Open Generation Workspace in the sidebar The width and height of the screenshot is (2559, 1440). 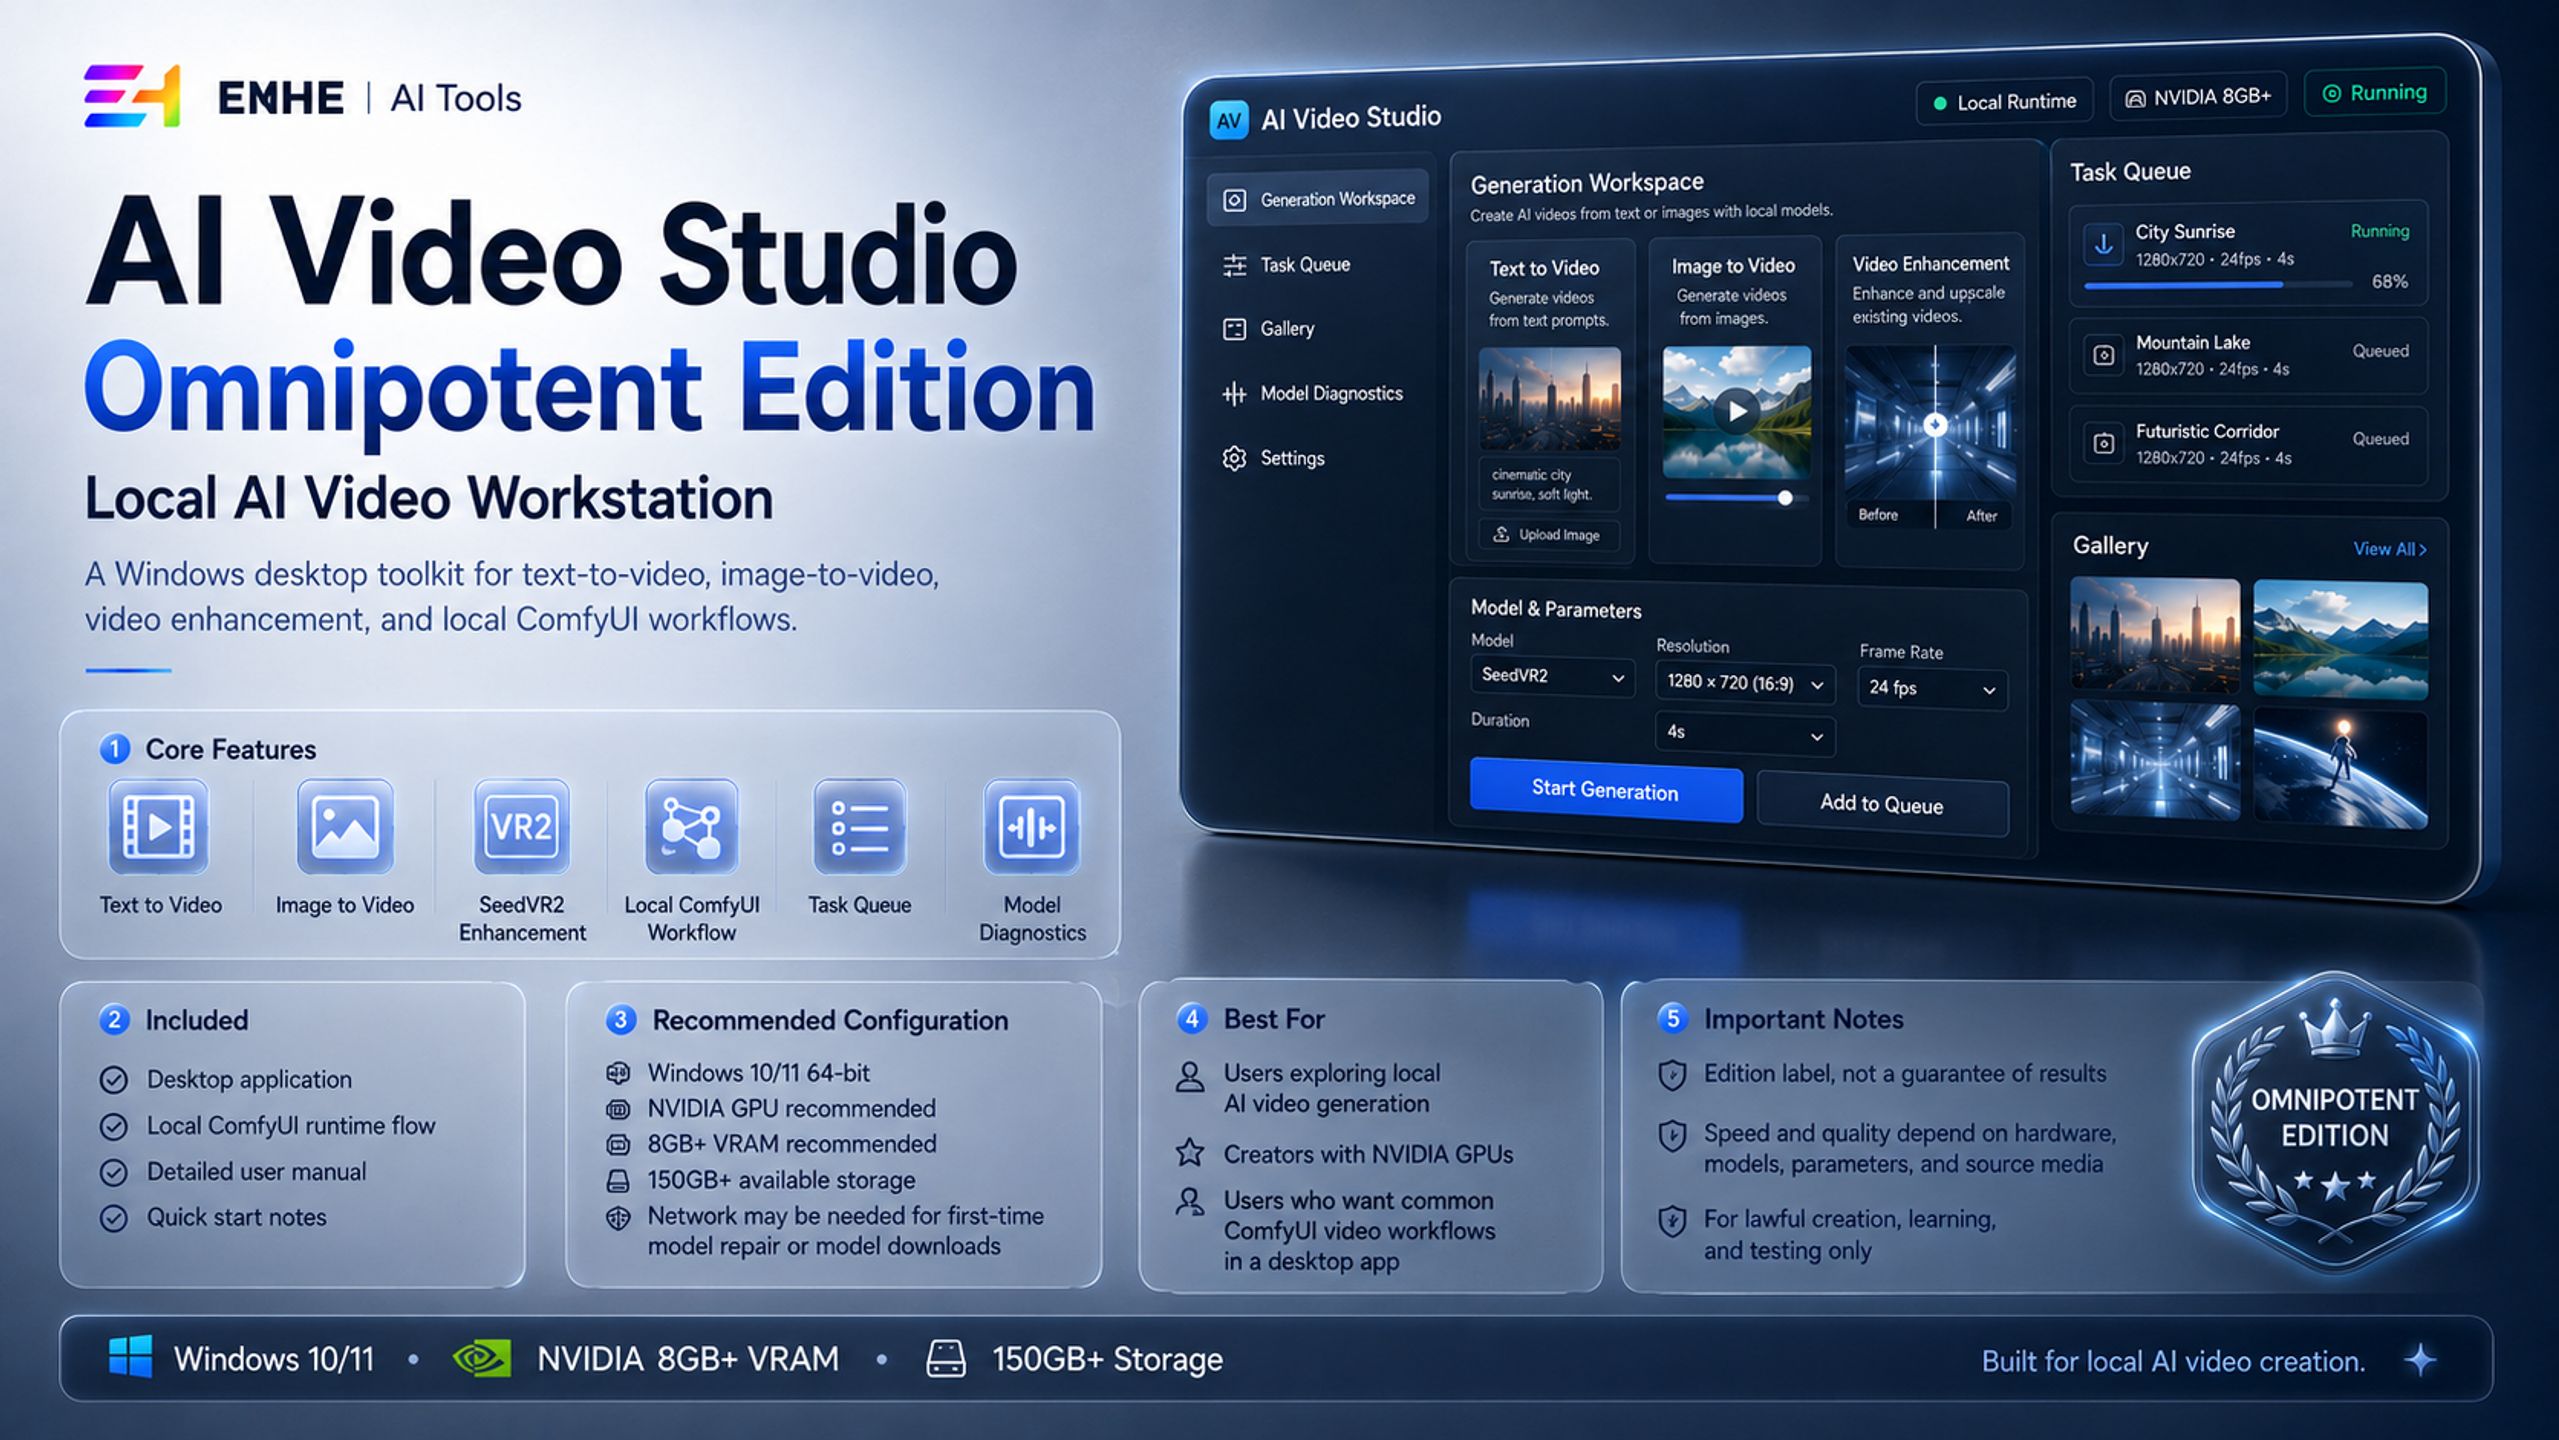pos(1317,198)
